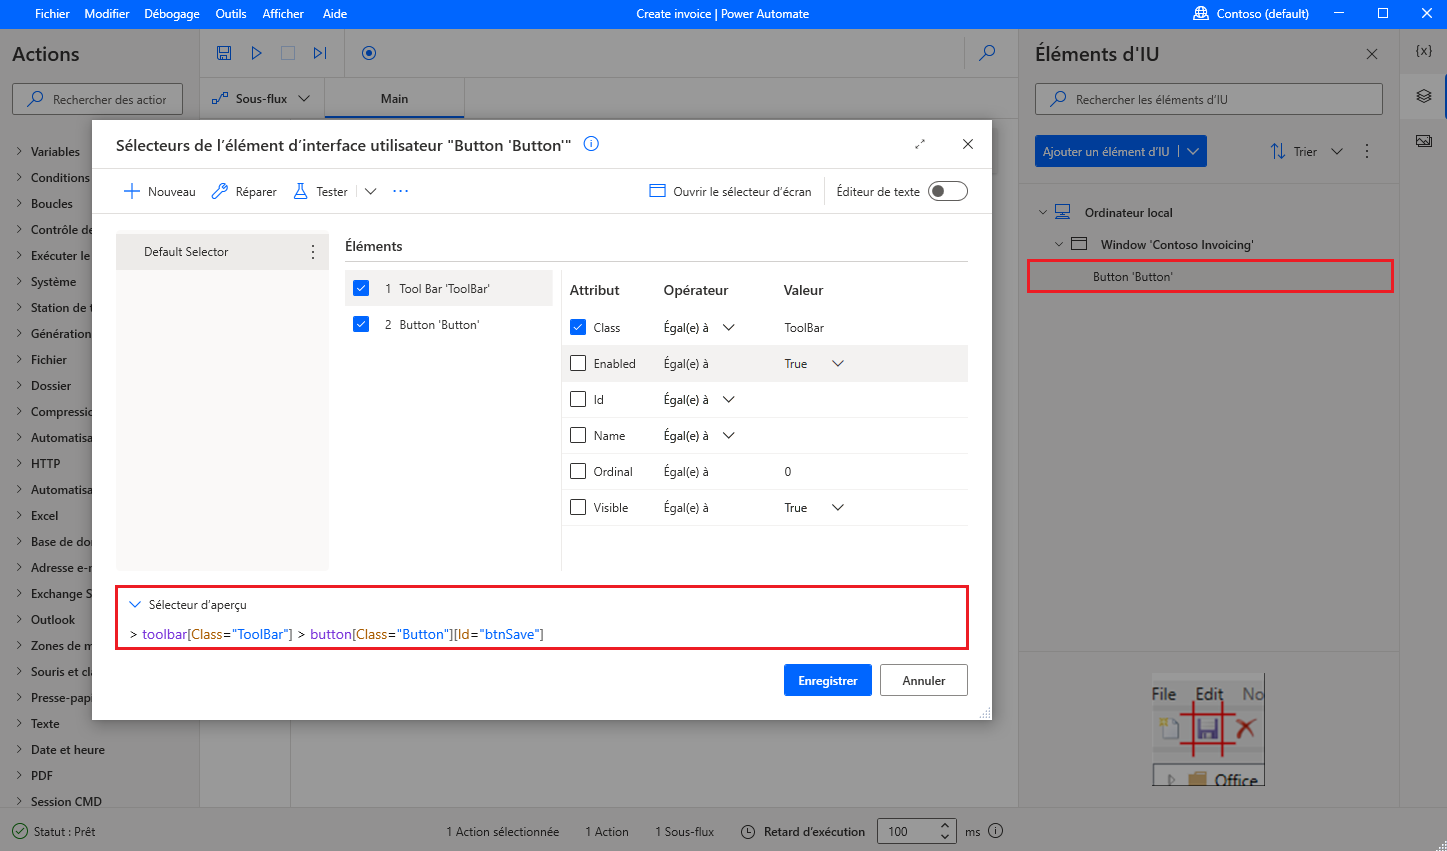Check the Id attribute checkbox
The image size is (1447, 851).
(578, 399)
